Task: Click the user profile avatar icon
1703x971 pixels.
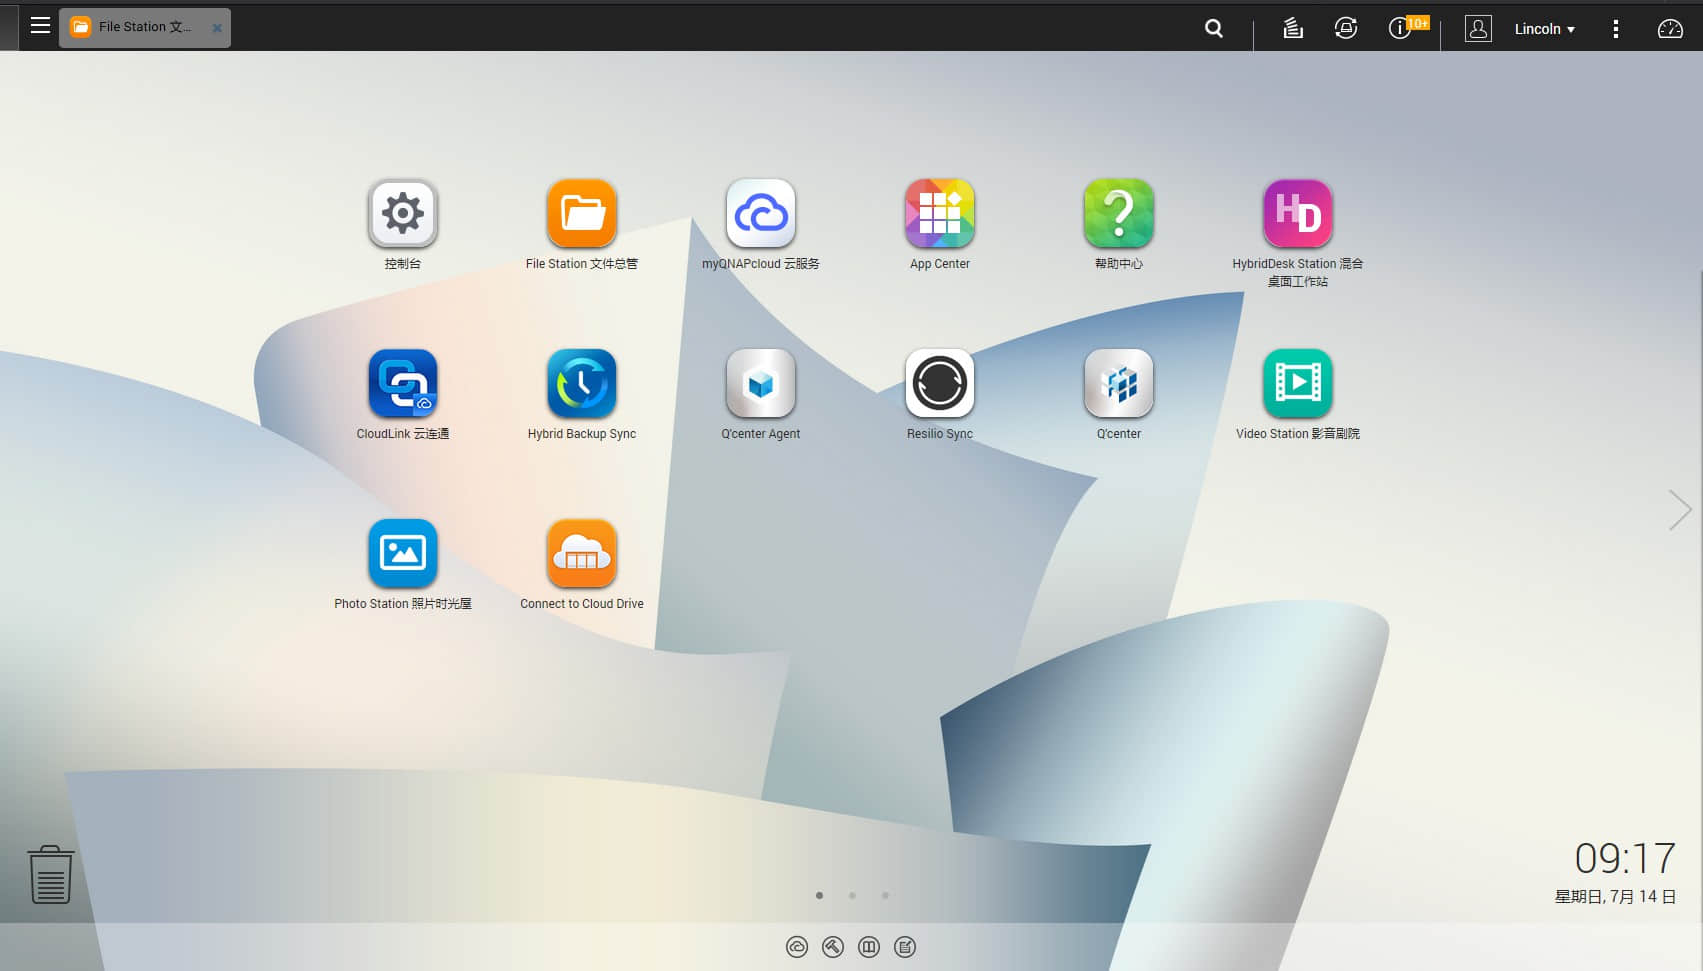Action: pyautogui.click(x=1478, y=28)
